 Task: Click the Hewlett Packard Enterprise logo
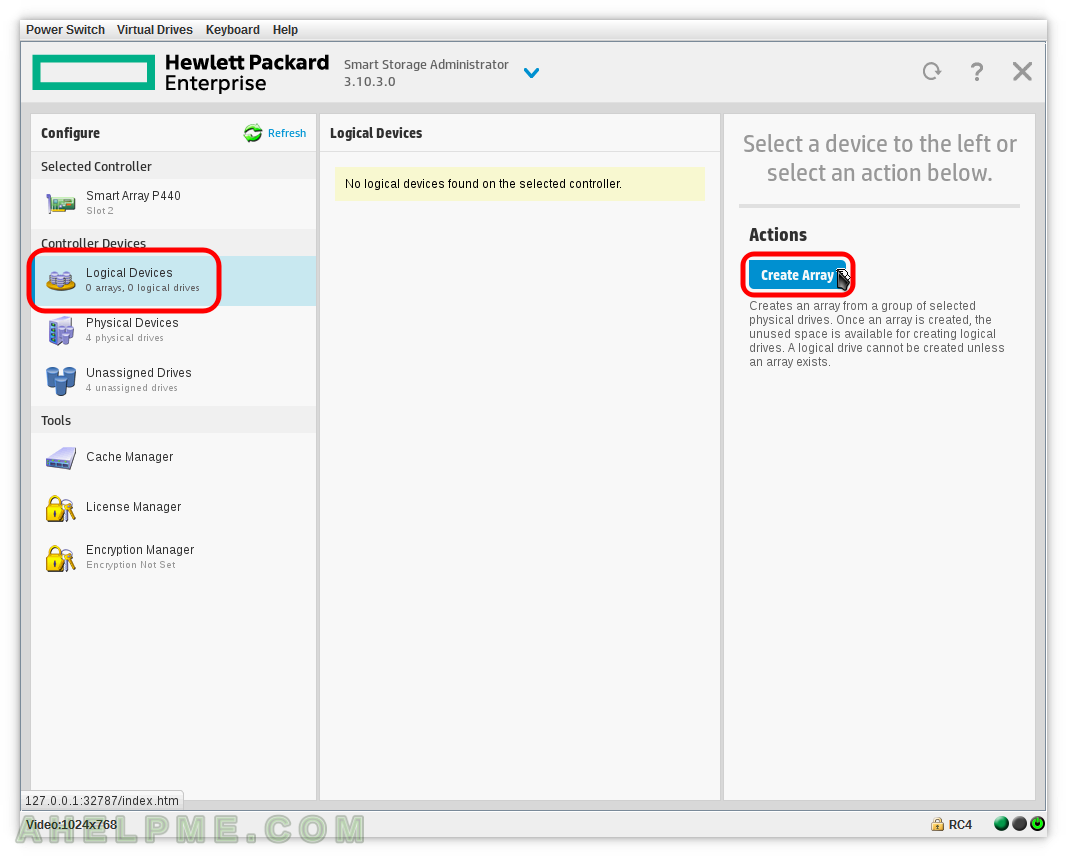181,72
